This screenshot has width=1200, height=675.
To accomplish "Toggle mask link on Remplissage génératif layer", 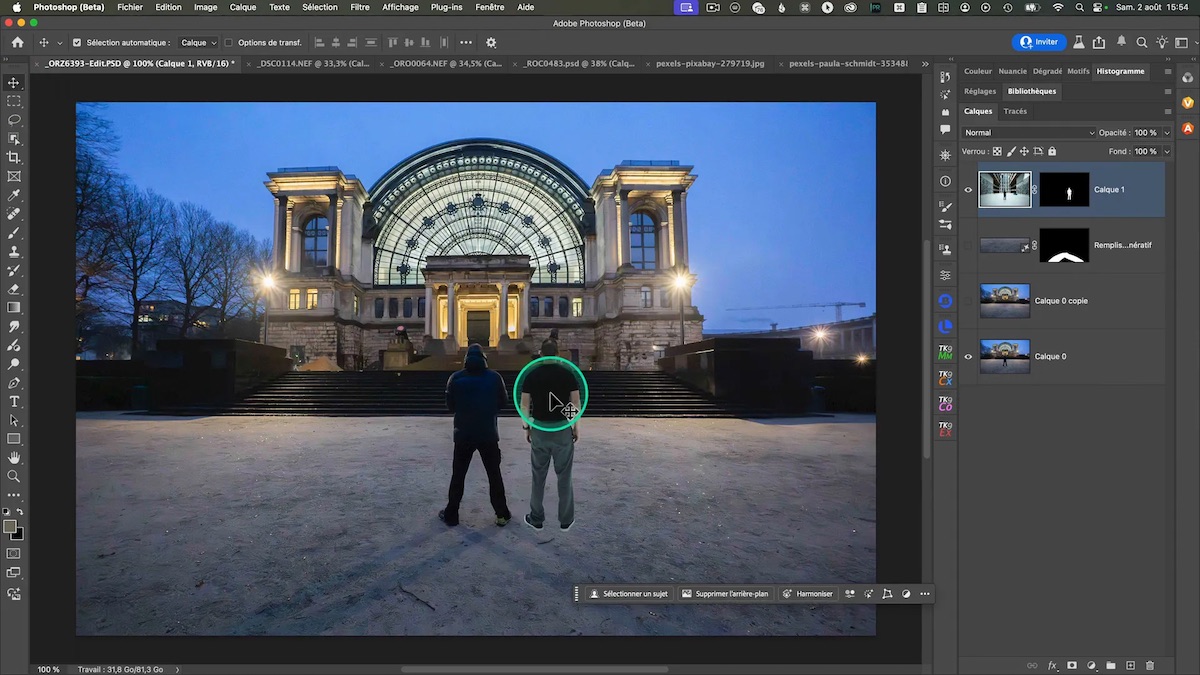I will pyautogui.click(x=1035, y=245).
